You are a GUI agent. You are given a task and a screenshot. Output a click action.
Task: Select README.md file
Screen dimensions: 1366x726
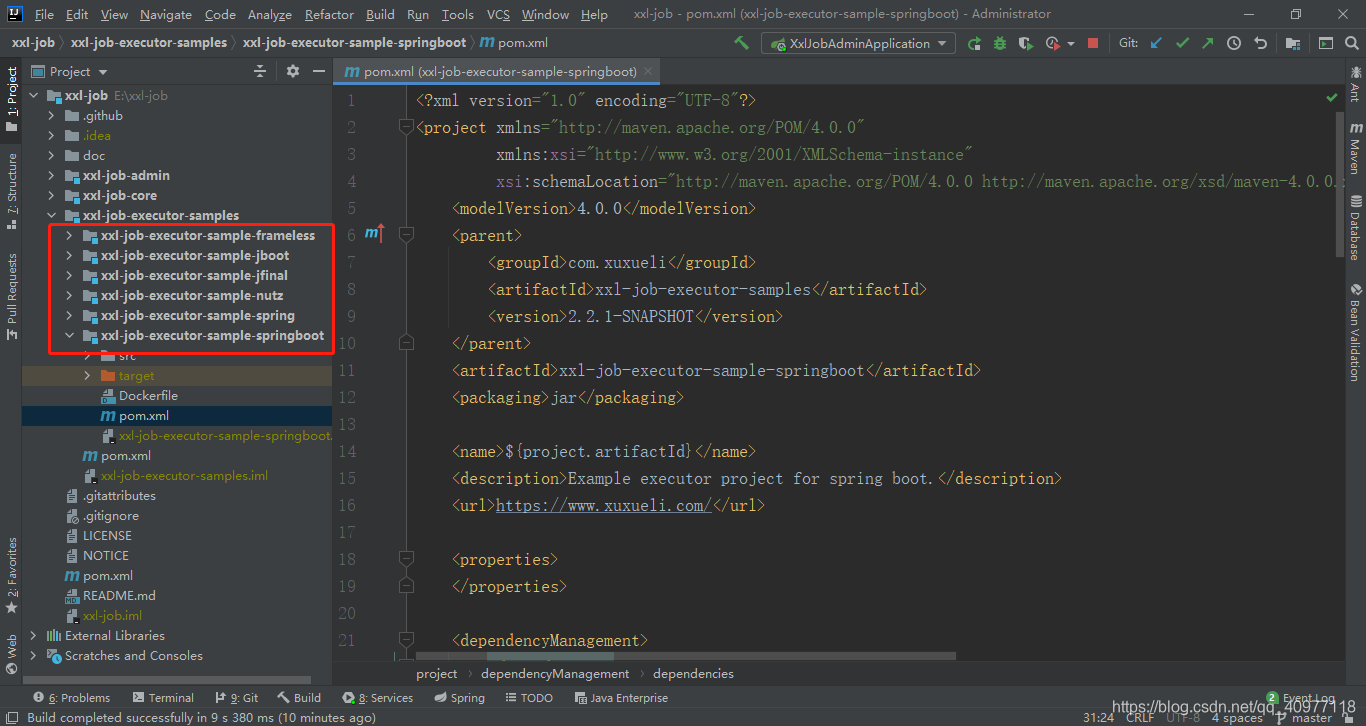119,595
